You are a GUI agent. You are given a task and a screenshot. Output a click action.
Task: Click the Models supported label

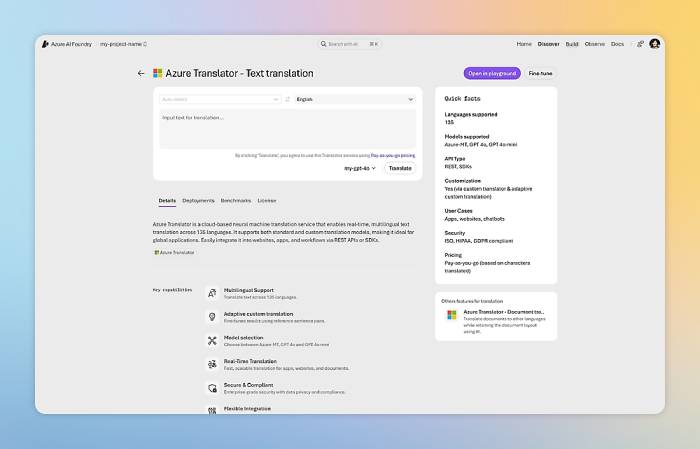[467, 137]
